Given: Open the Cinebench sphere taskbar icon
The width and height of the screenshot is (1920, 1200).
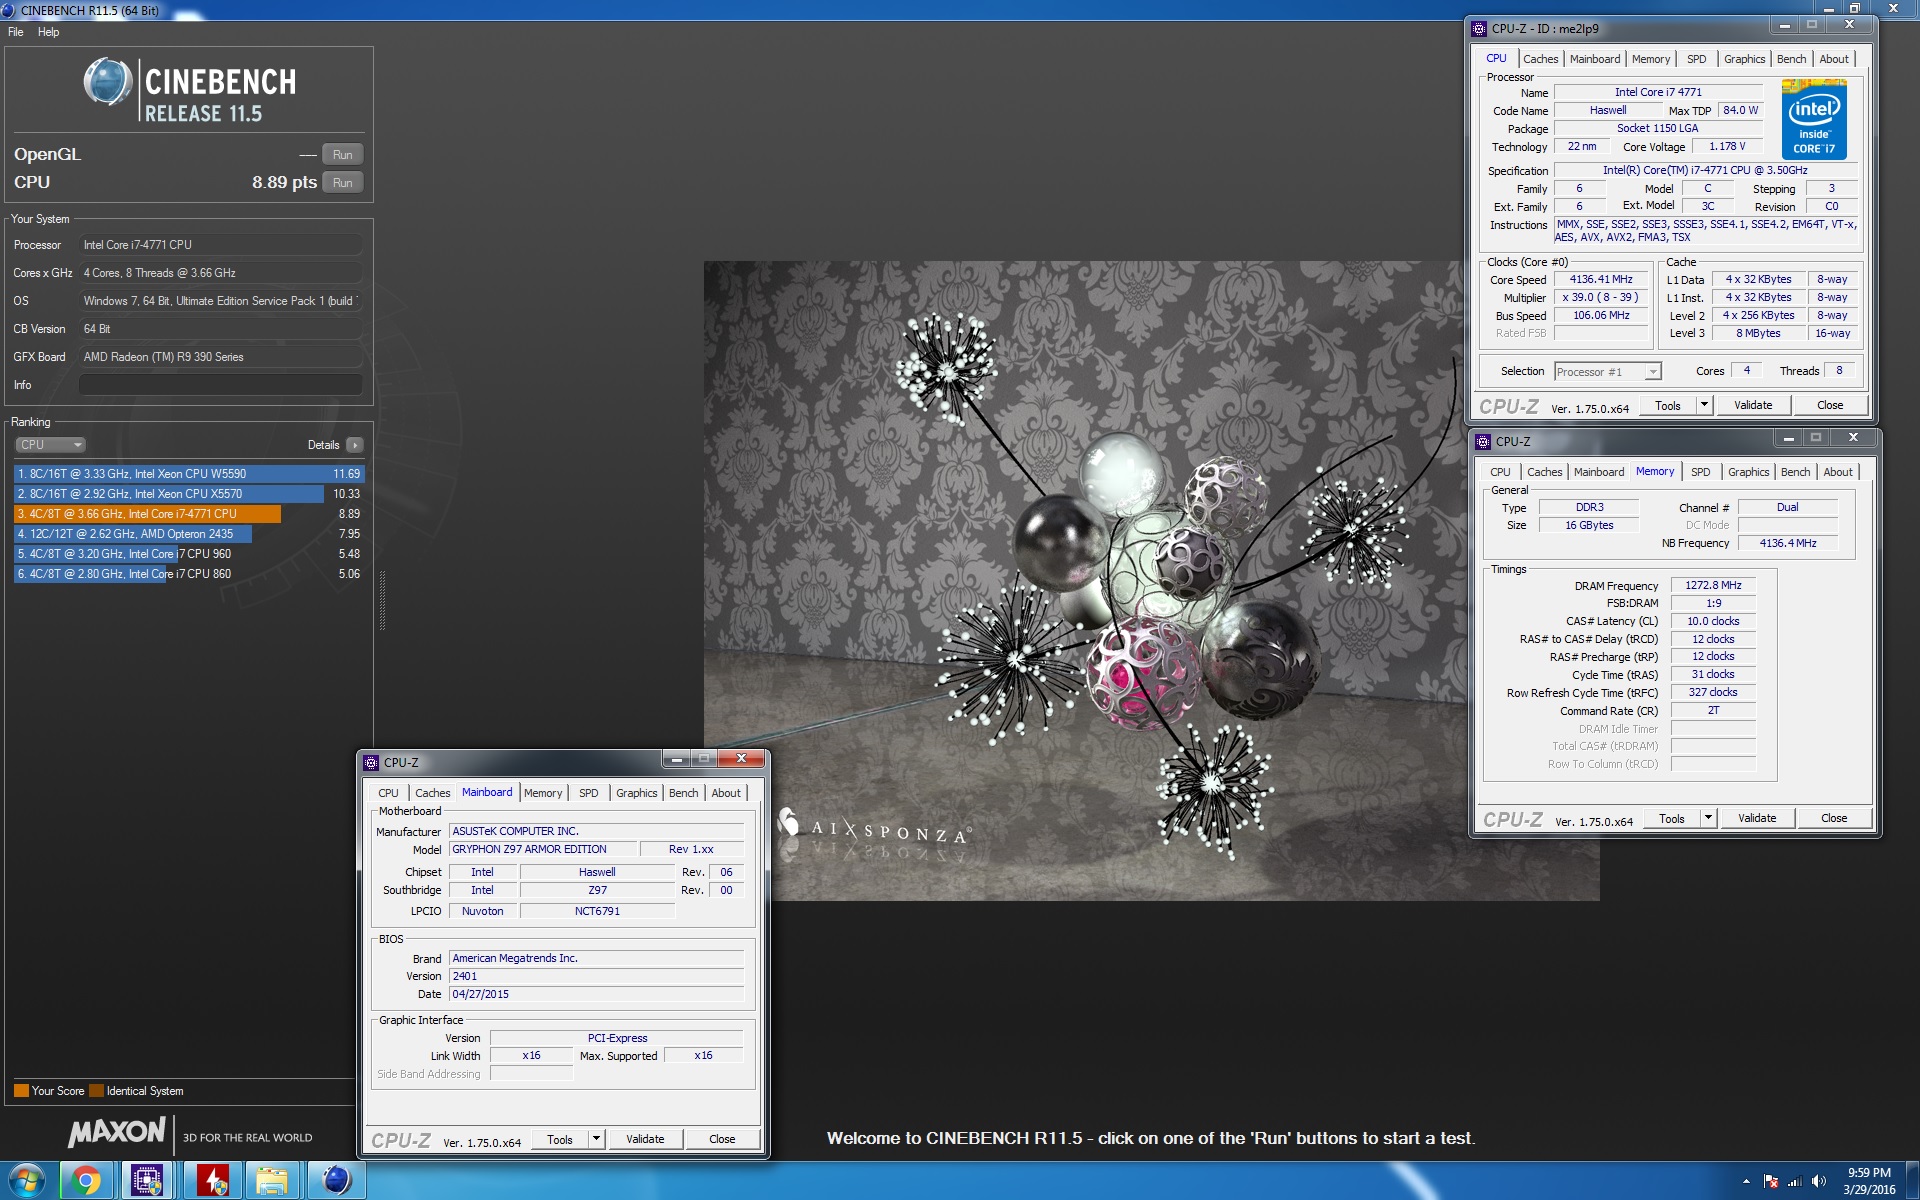Looking at the screenshot, I should pyautogui.click(x=336, y=1181).
